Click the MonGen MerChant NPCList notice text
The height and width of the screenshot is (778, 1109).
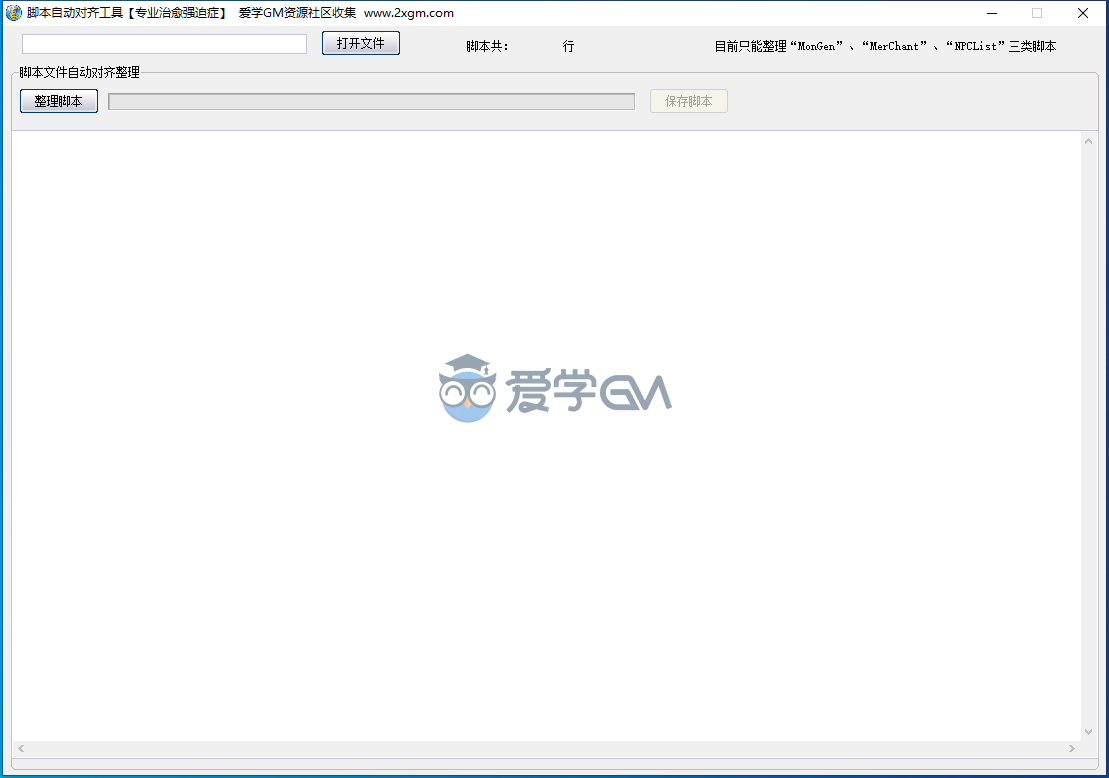coord(886,47)
